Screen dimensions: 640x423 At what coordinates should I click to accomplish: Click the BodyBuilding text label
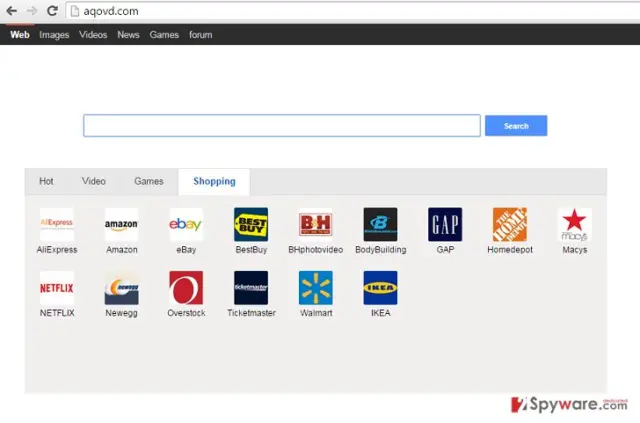(380, 249)
